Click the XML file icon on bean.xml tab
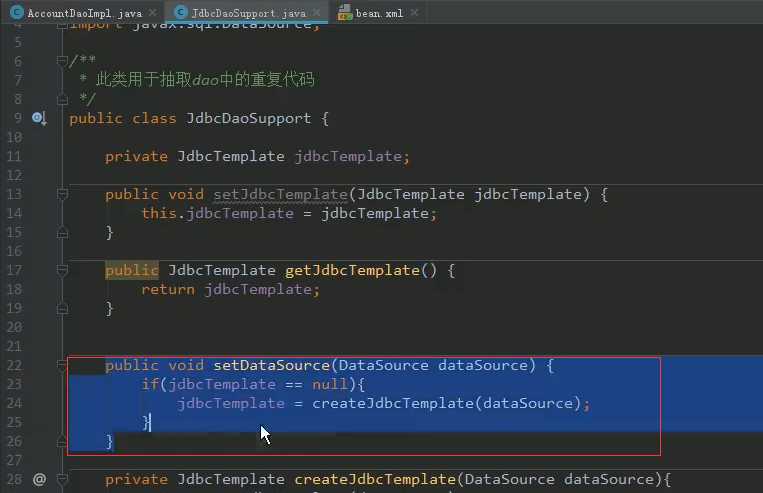Image resolution: width=763 pixels, height=493 pixels. (x=345, y=13)
